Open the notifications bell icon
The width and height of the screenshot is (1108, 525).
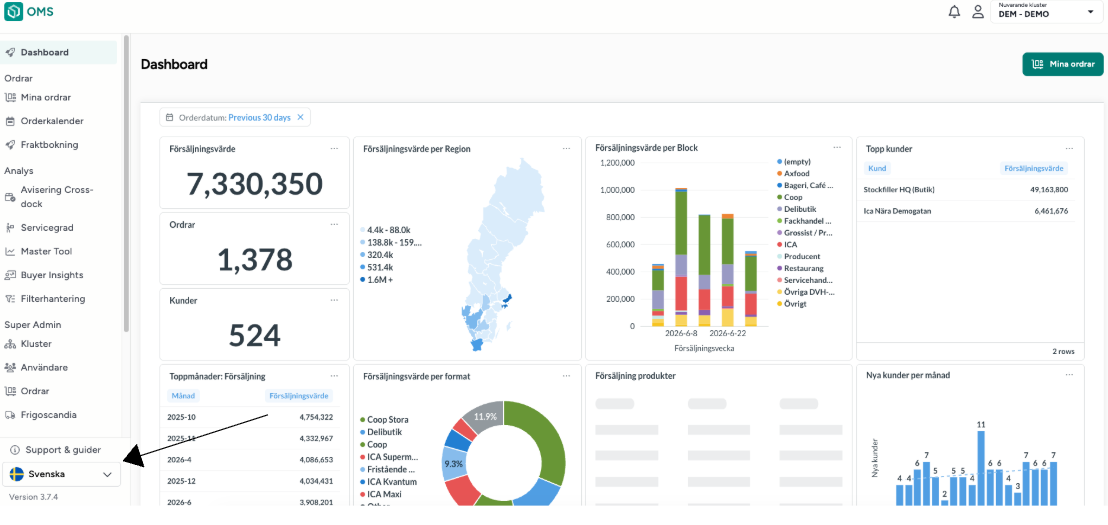click(955, 12)
